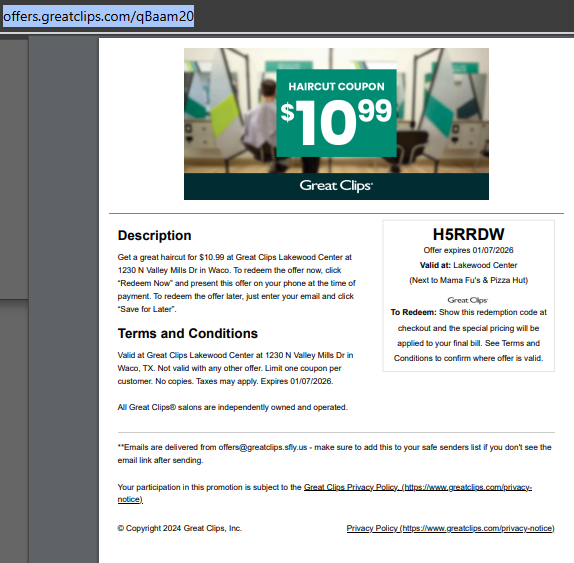Click the 'Terms and Conditions' heading

point(188,333)
